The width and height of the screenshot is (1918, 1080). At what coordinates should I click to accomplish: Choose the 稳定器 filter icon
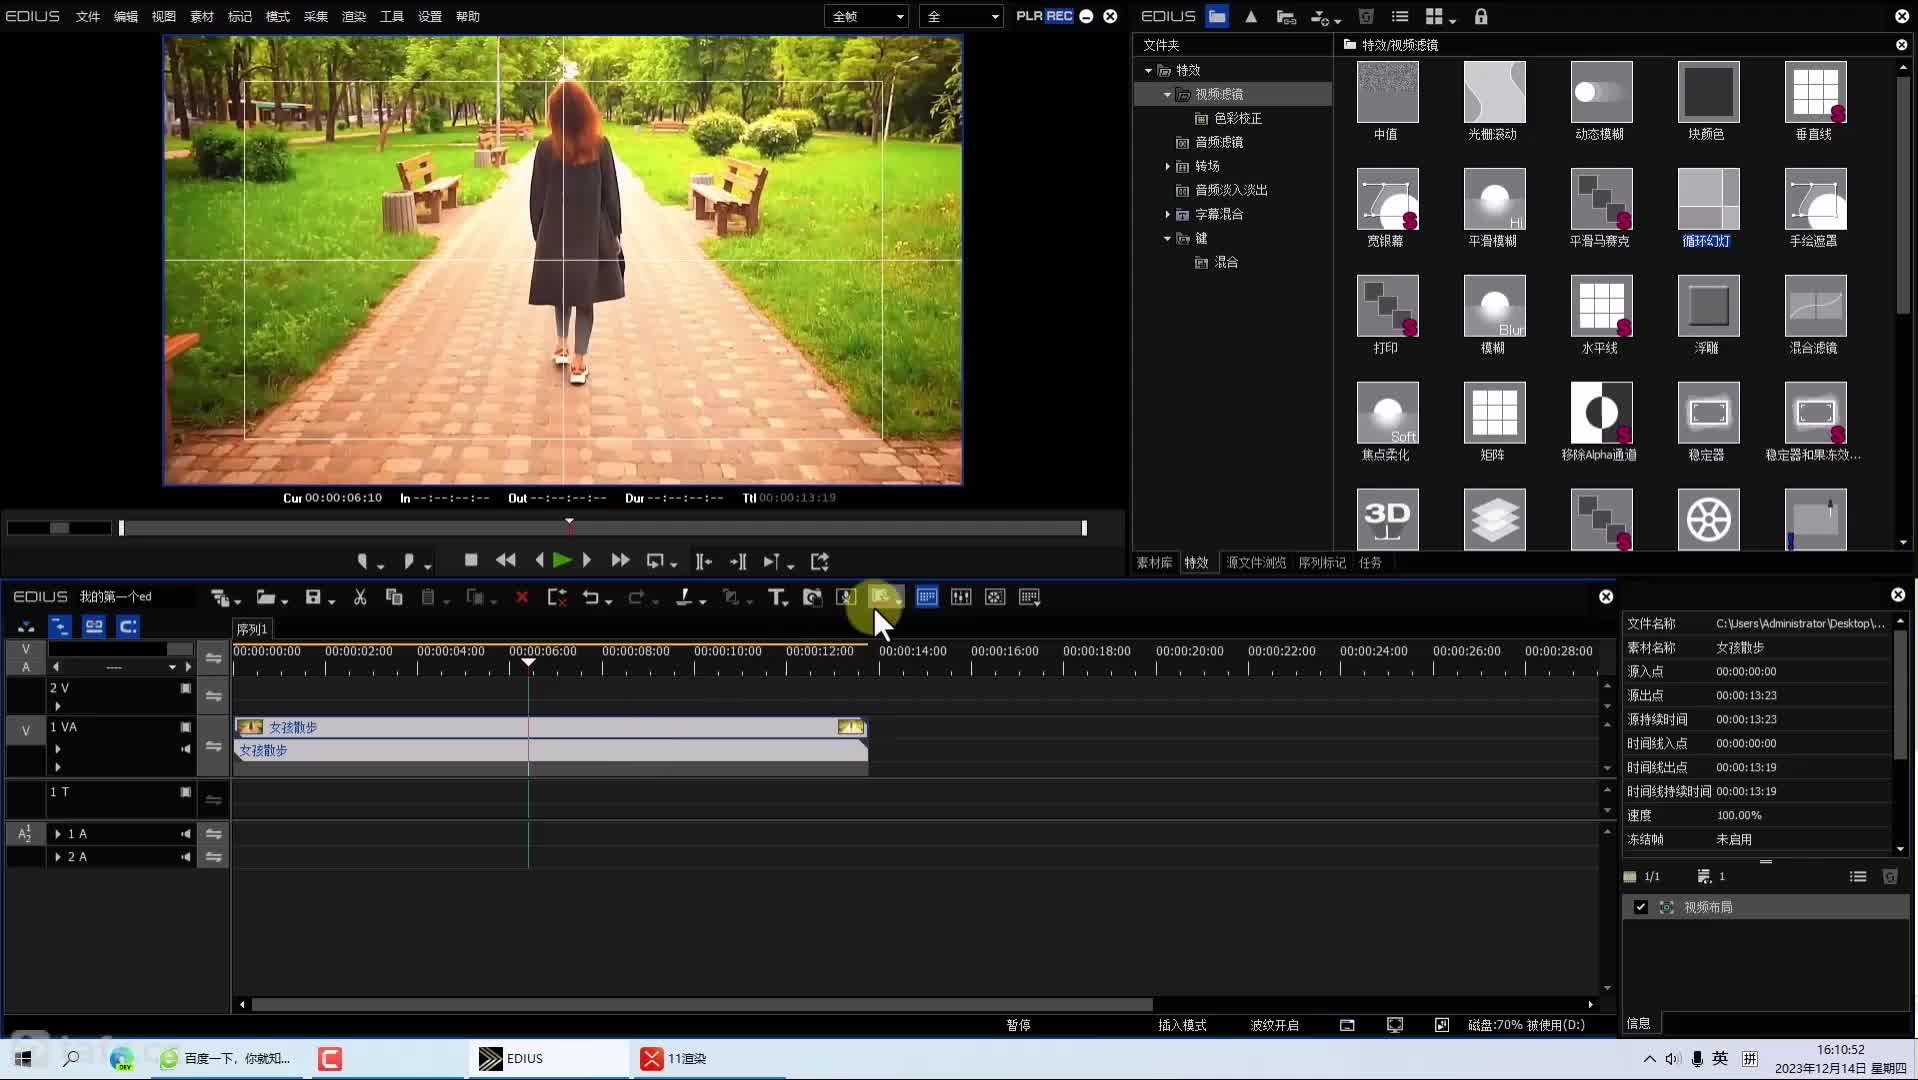coord(1708,414)
